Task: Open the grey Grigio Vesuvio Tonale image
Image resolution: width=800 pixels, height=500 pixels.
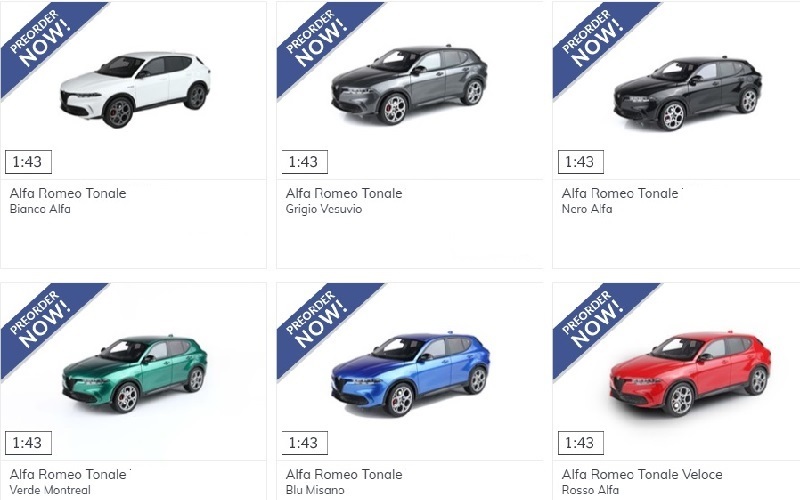Action: coord(409,85)
